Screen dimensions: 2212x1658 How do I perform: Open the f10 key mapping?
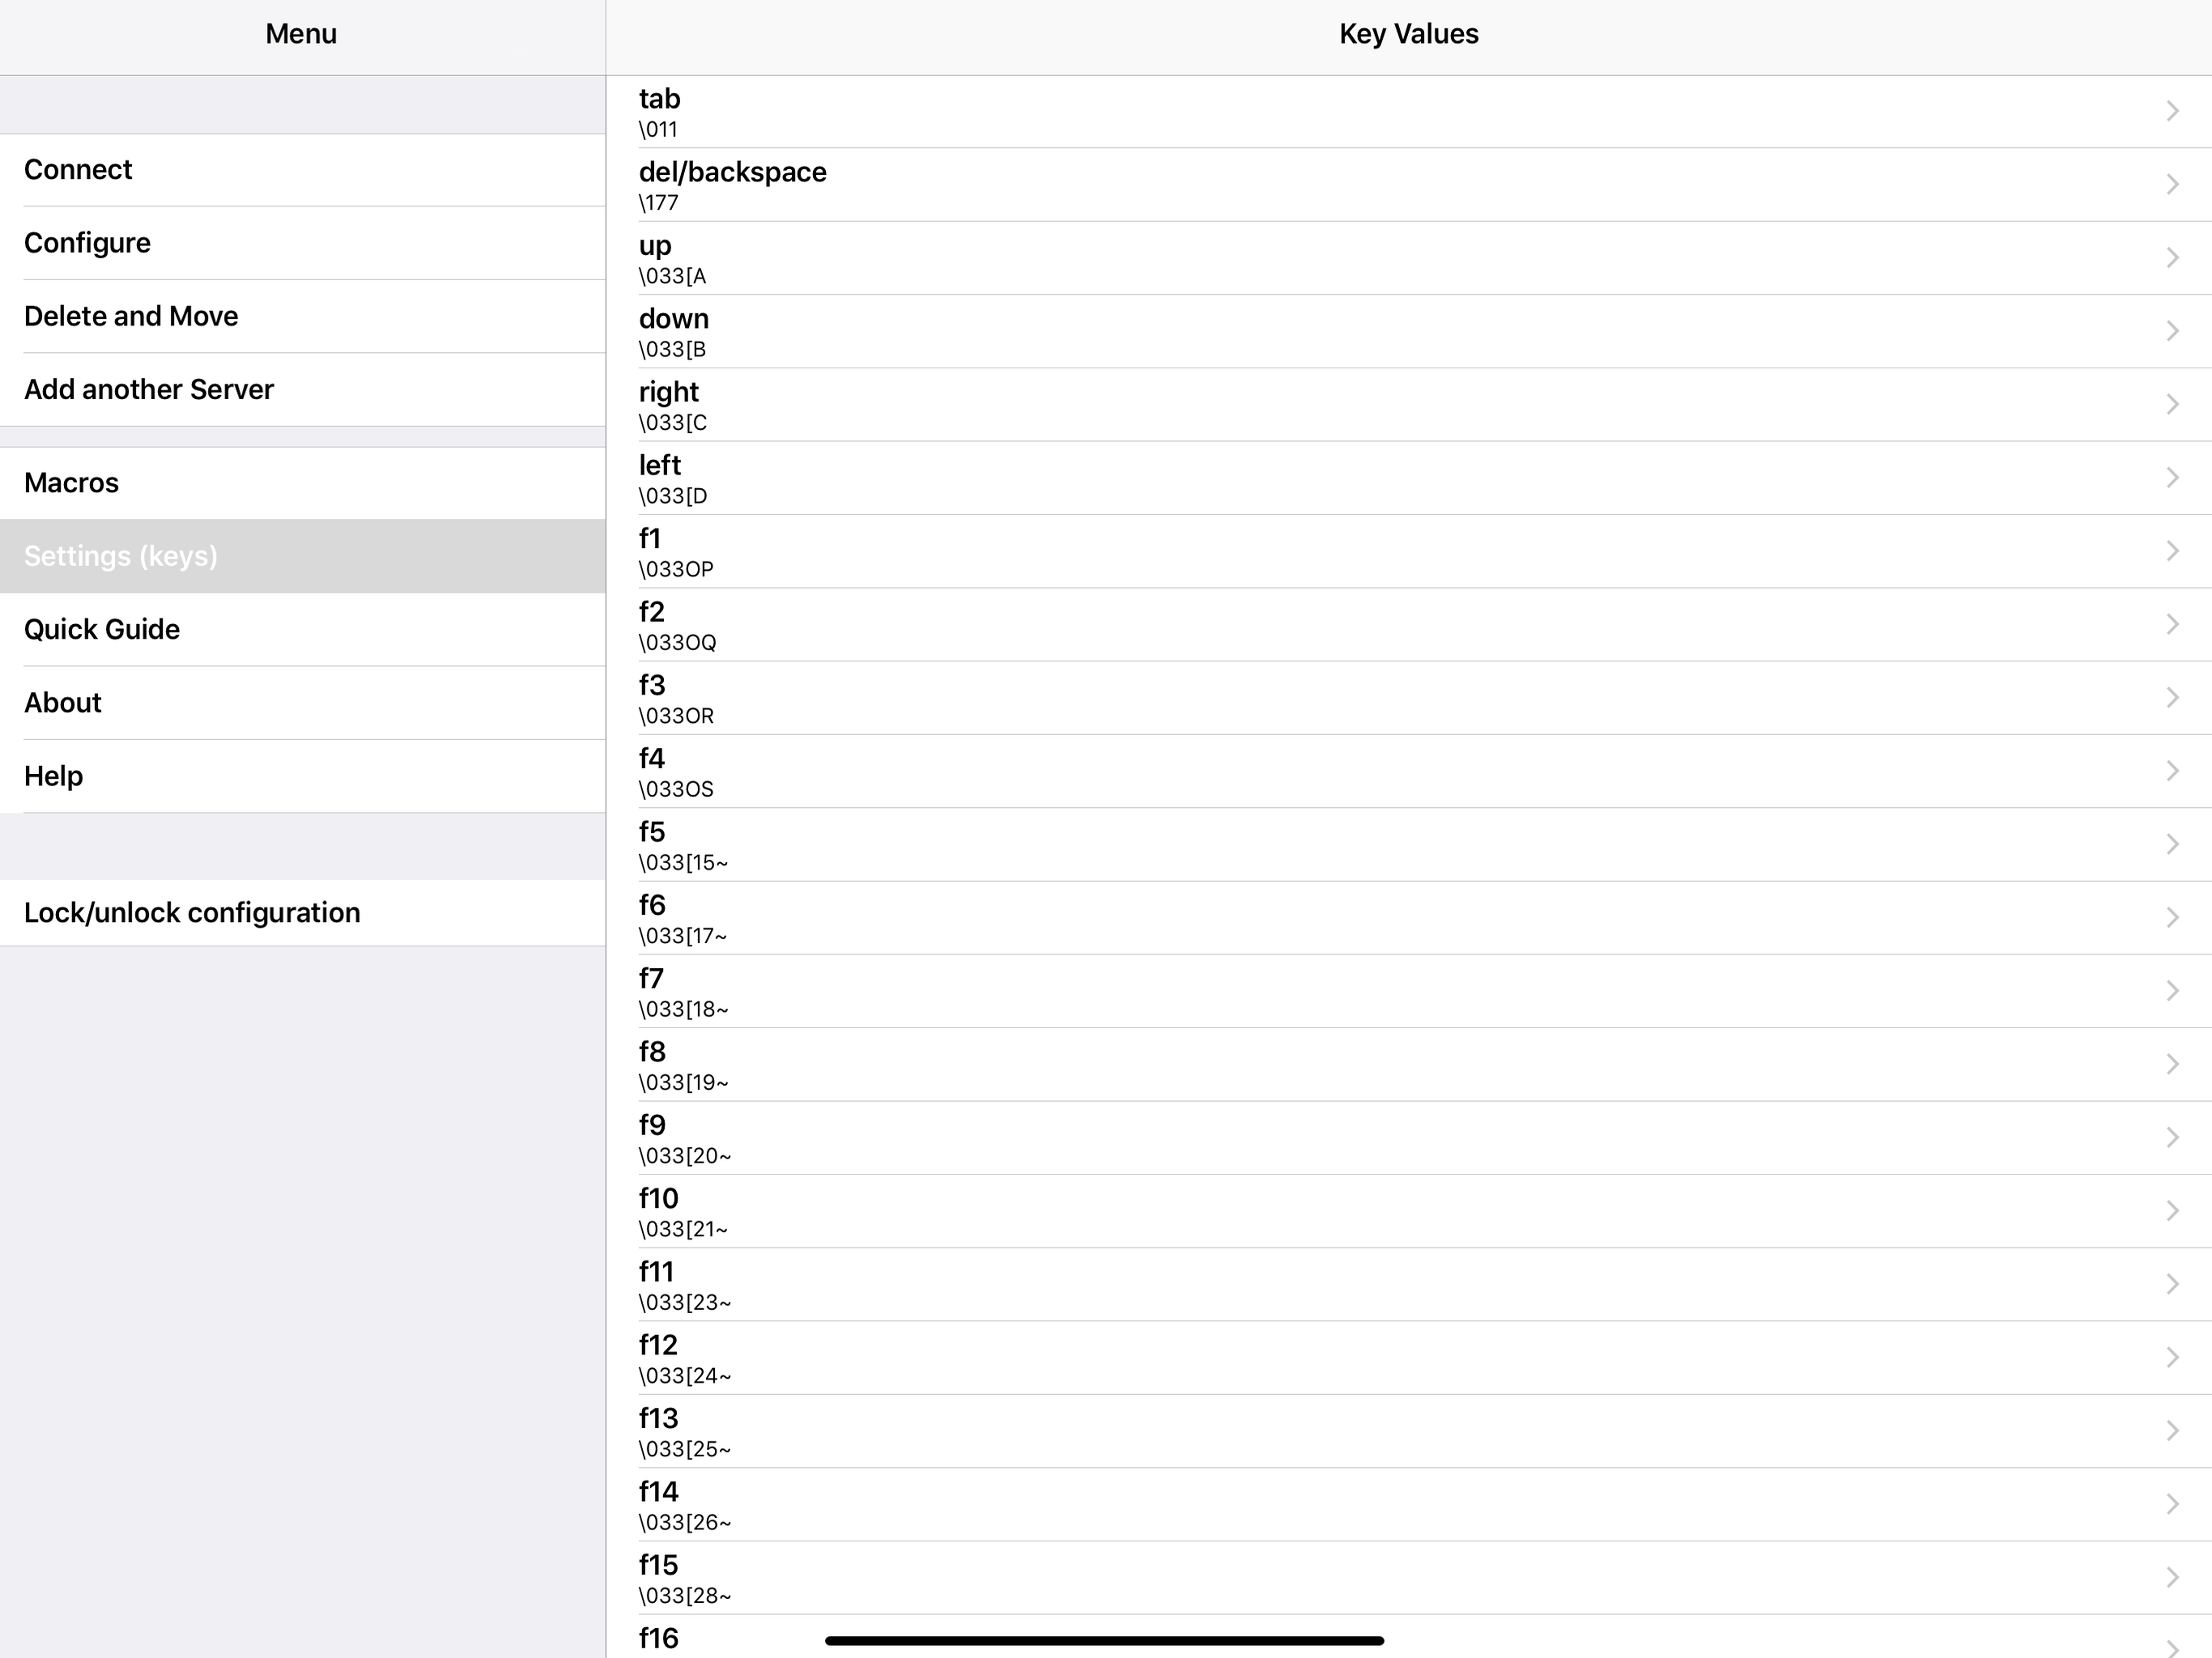(x=1400, y=1211)
